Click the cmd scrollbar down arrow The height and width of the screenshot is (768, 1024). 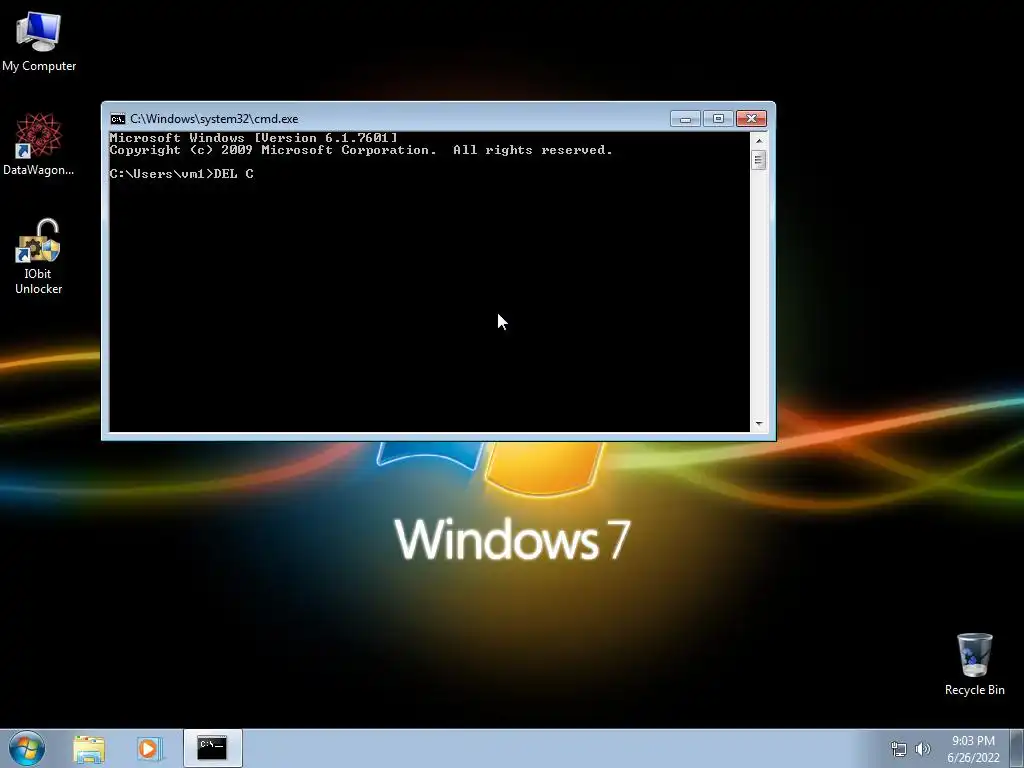point(758,424)
